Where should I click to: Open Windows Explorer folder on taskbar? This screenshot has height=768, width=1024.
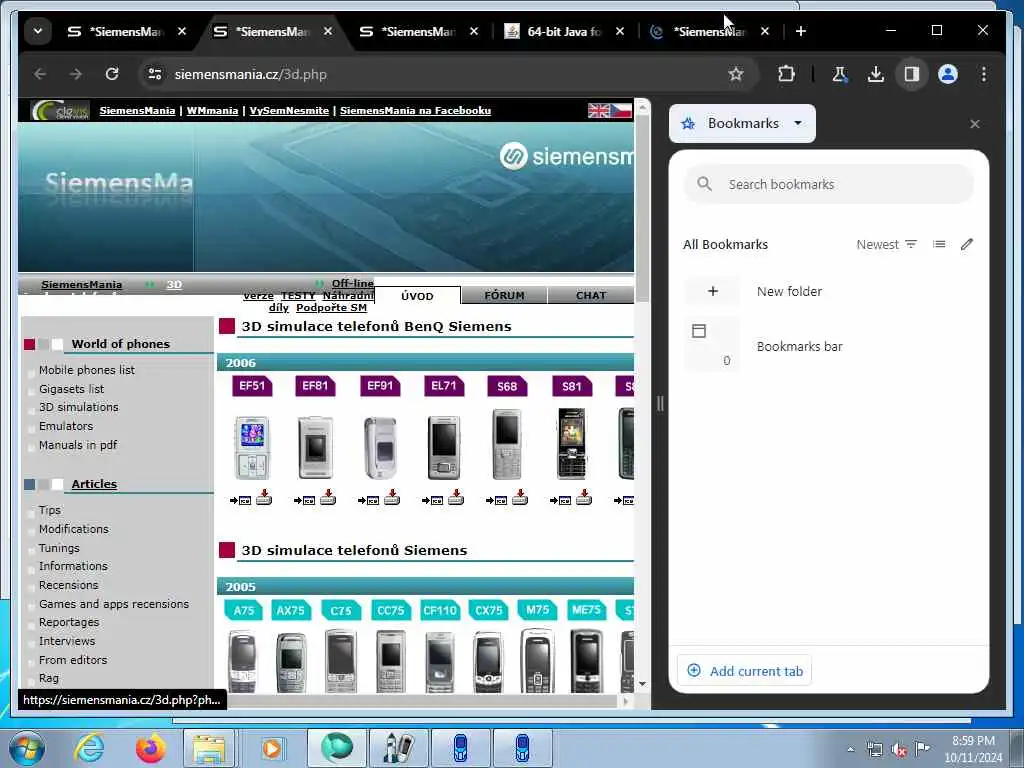(209, 748)
